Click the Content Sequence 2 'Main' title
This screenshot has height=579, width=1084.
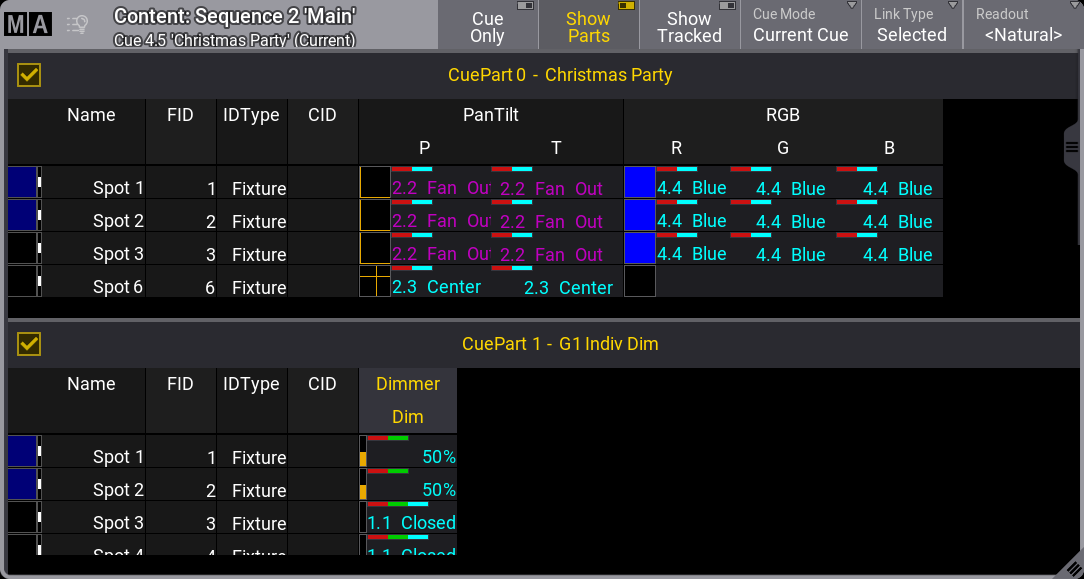pyautogui.click(x=235, y=16)
